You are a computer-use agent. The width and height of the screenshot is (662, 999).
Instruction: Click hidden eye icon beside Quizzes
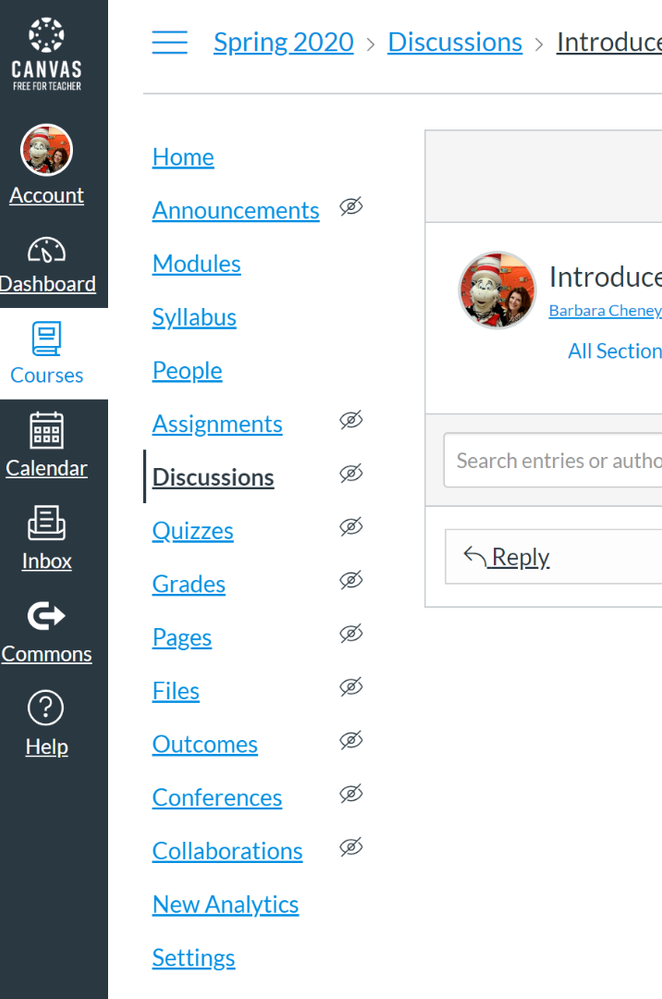(351, 527)
